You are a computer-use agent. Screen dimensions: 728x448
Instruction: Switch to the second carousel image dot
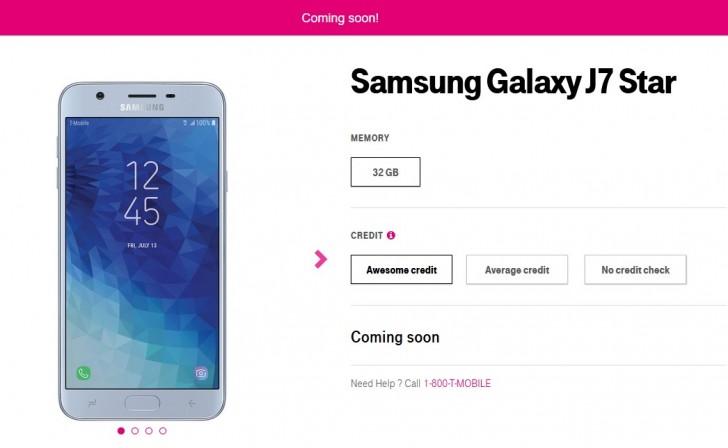point(135,431)
